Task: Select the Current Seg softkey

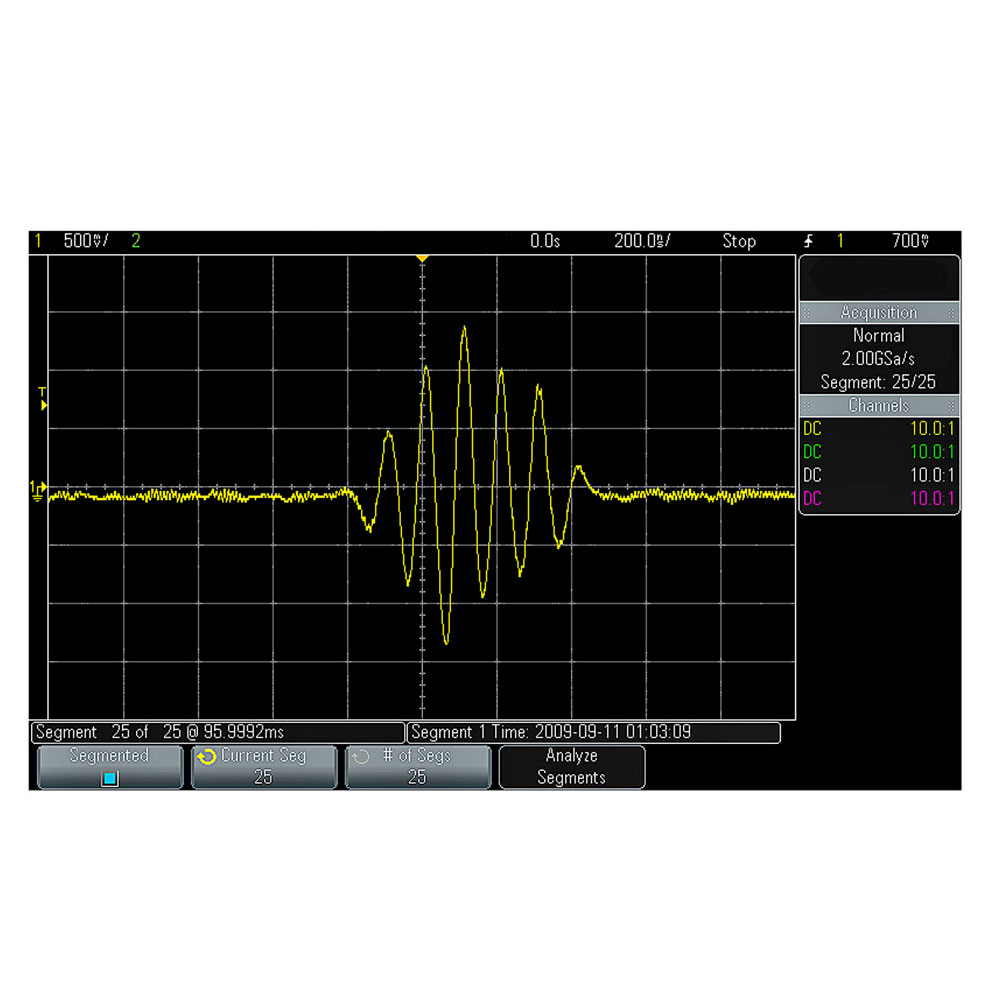Action: click(263, 767)
